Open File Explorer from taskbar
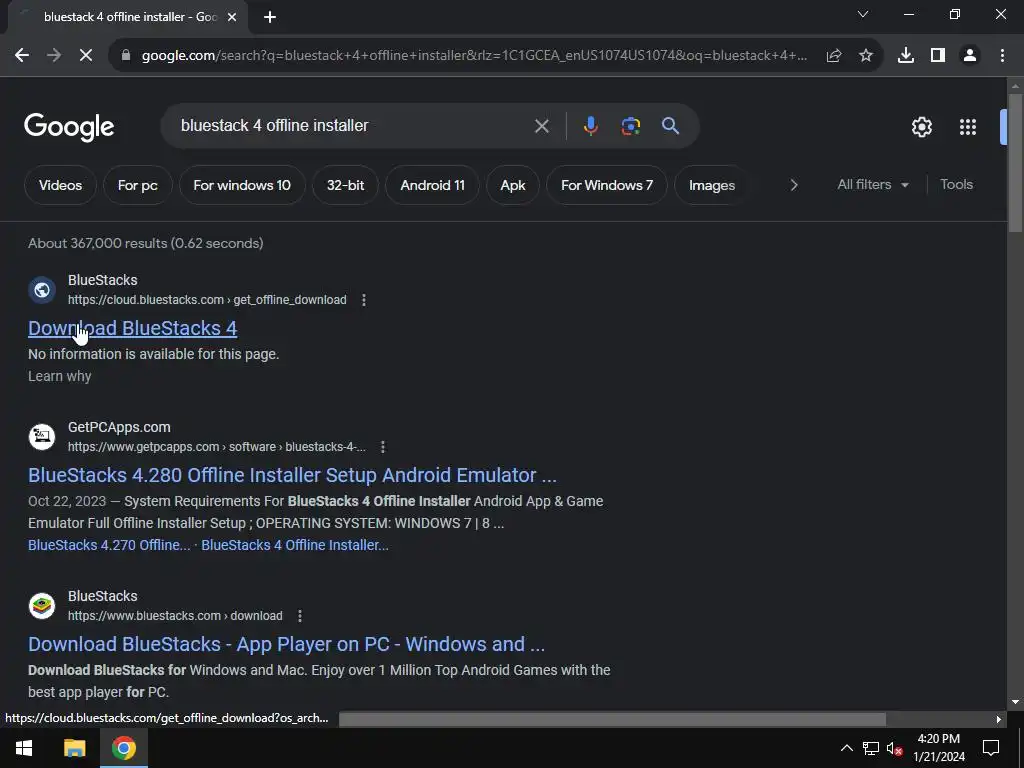The width and height of the screenshot is (1024, 768). pyautogui.click(x=74, y=748)
